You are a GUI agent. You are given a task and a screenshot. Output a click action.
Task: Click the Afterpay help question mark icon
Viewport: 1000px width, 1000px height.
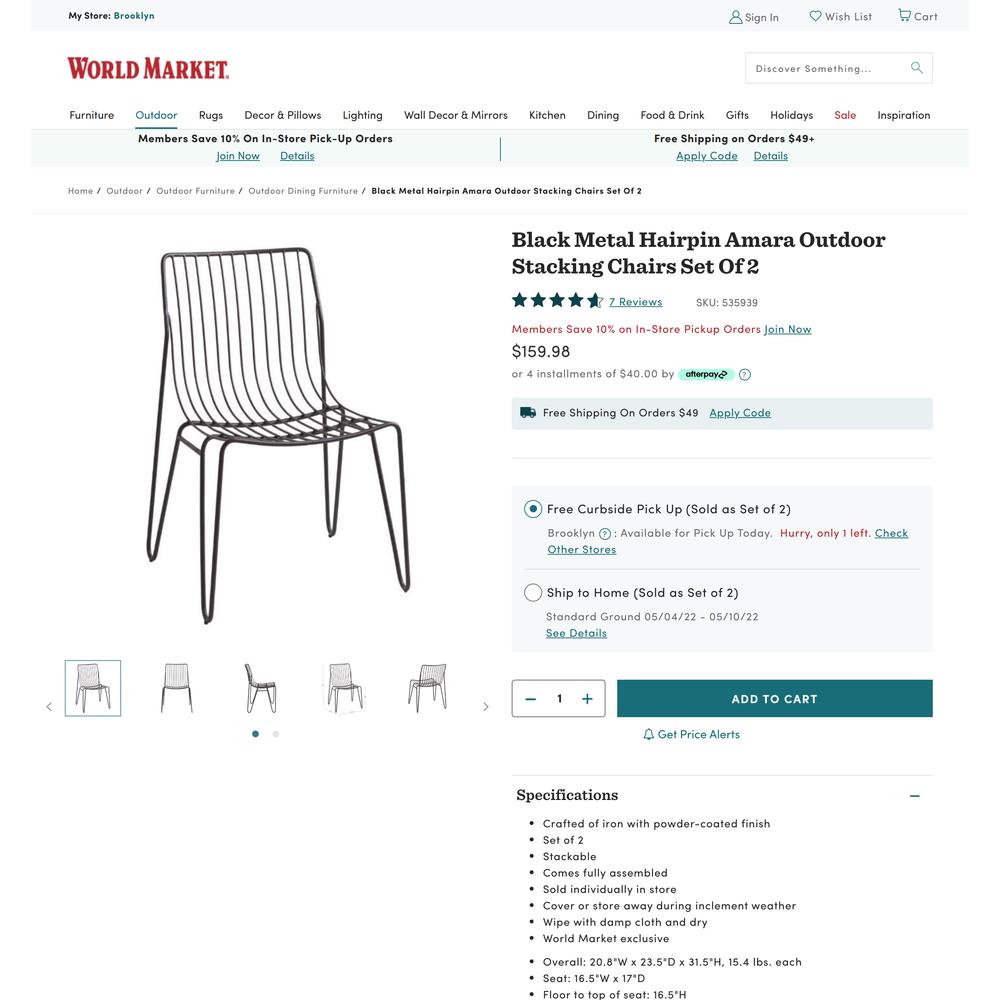744,375
